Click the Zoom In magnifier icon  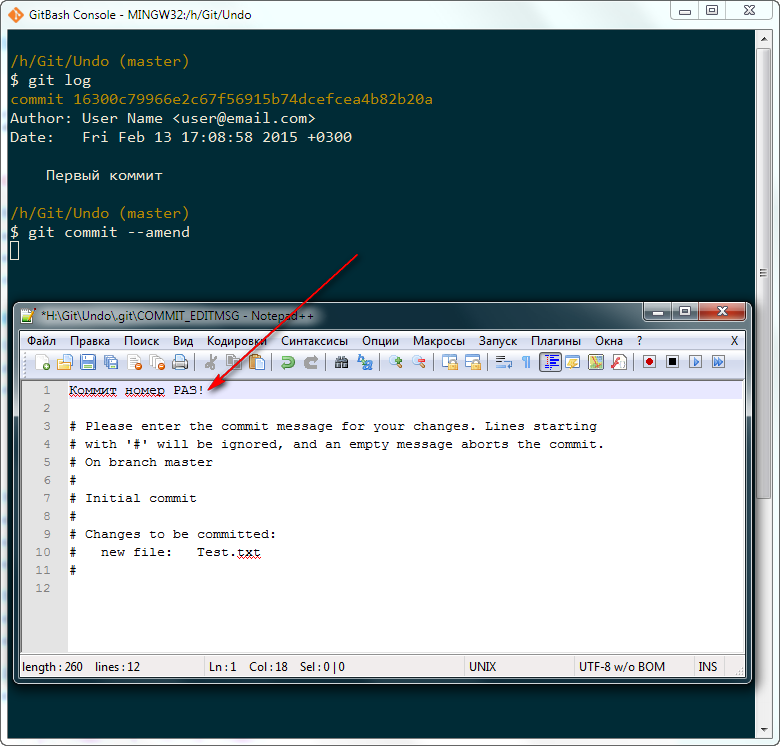pos(395,362)
